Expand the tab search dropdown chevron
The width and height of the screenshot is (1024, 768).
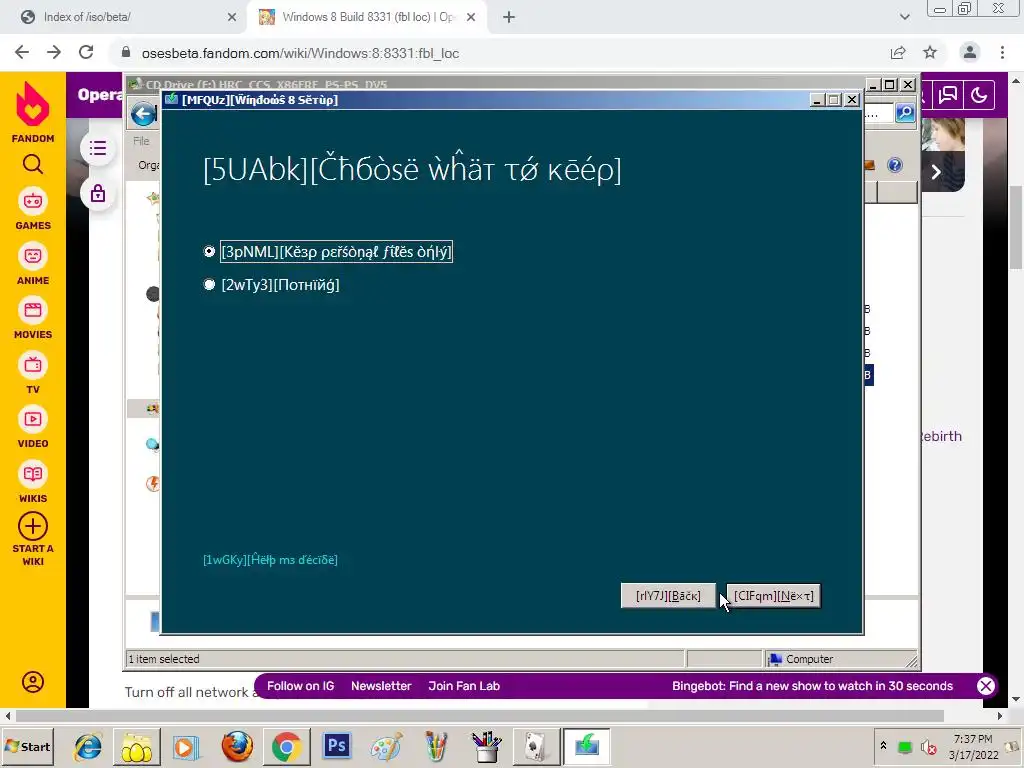[x=904, y=17]
